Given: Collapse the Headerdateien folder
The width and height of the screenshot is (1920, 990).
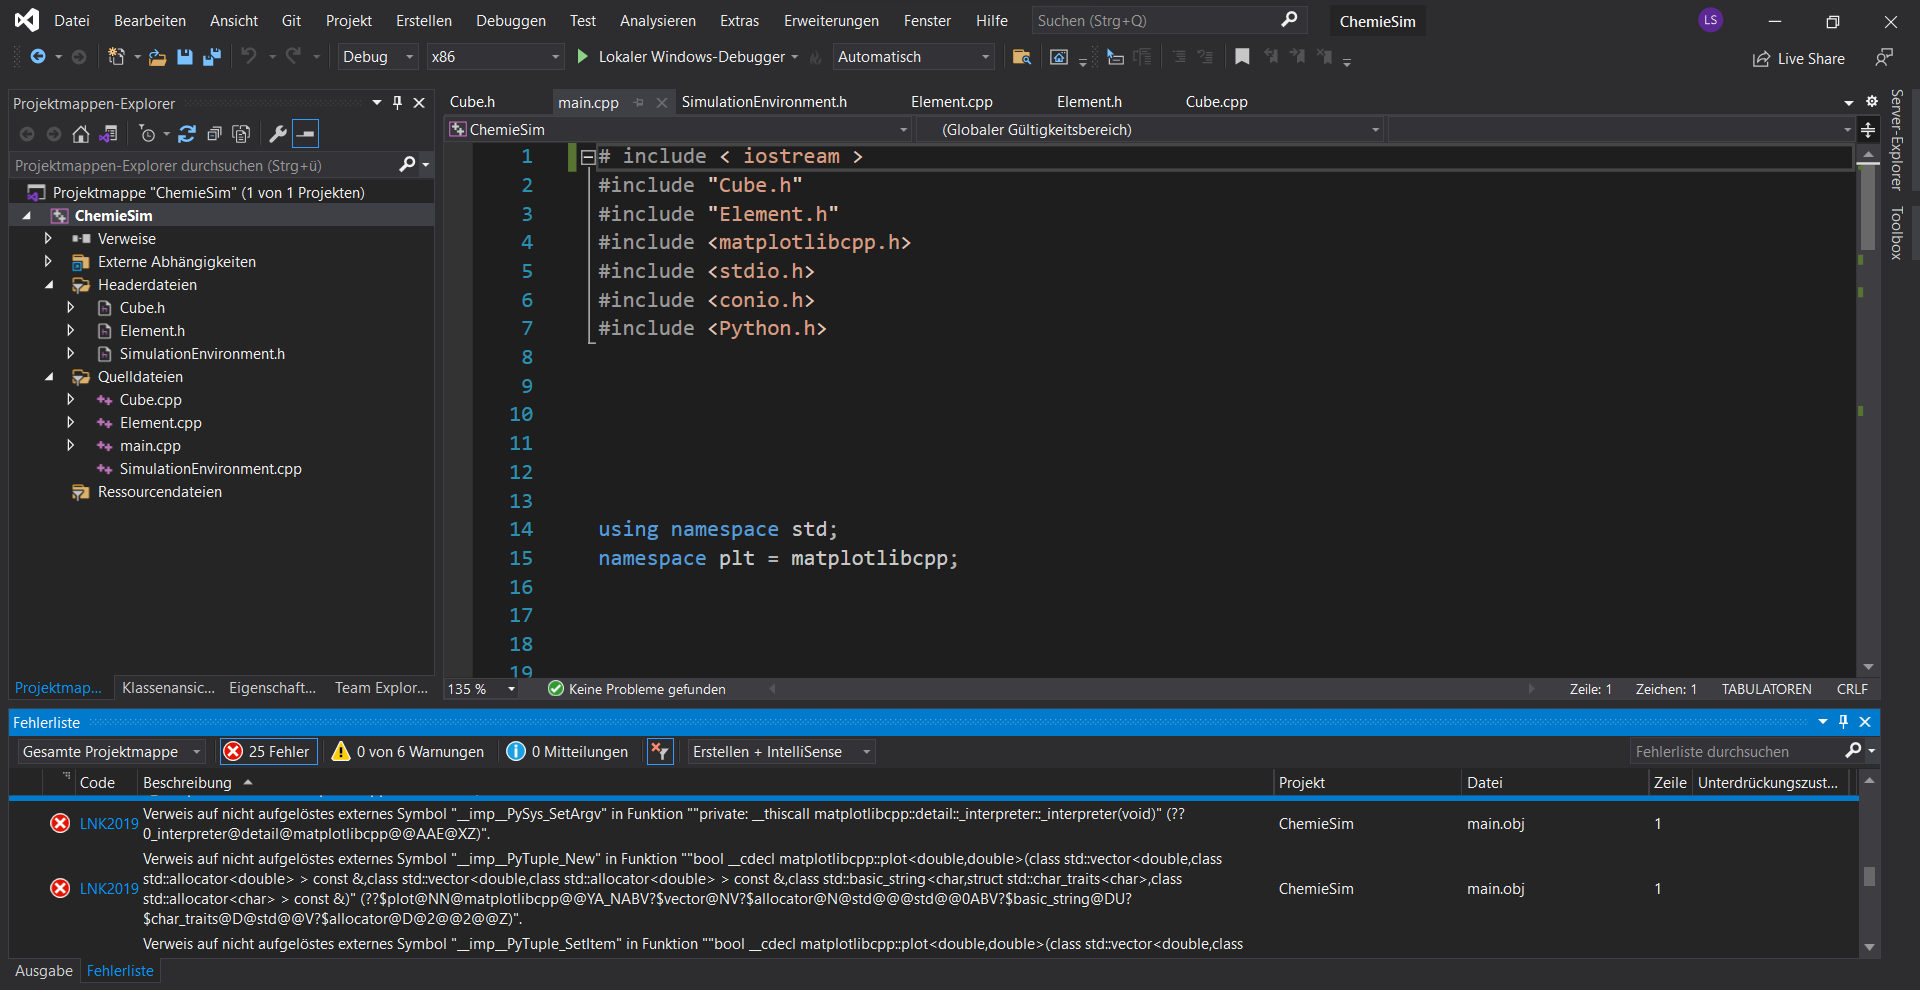Looking at the screenshot, I should coord(49,285).
